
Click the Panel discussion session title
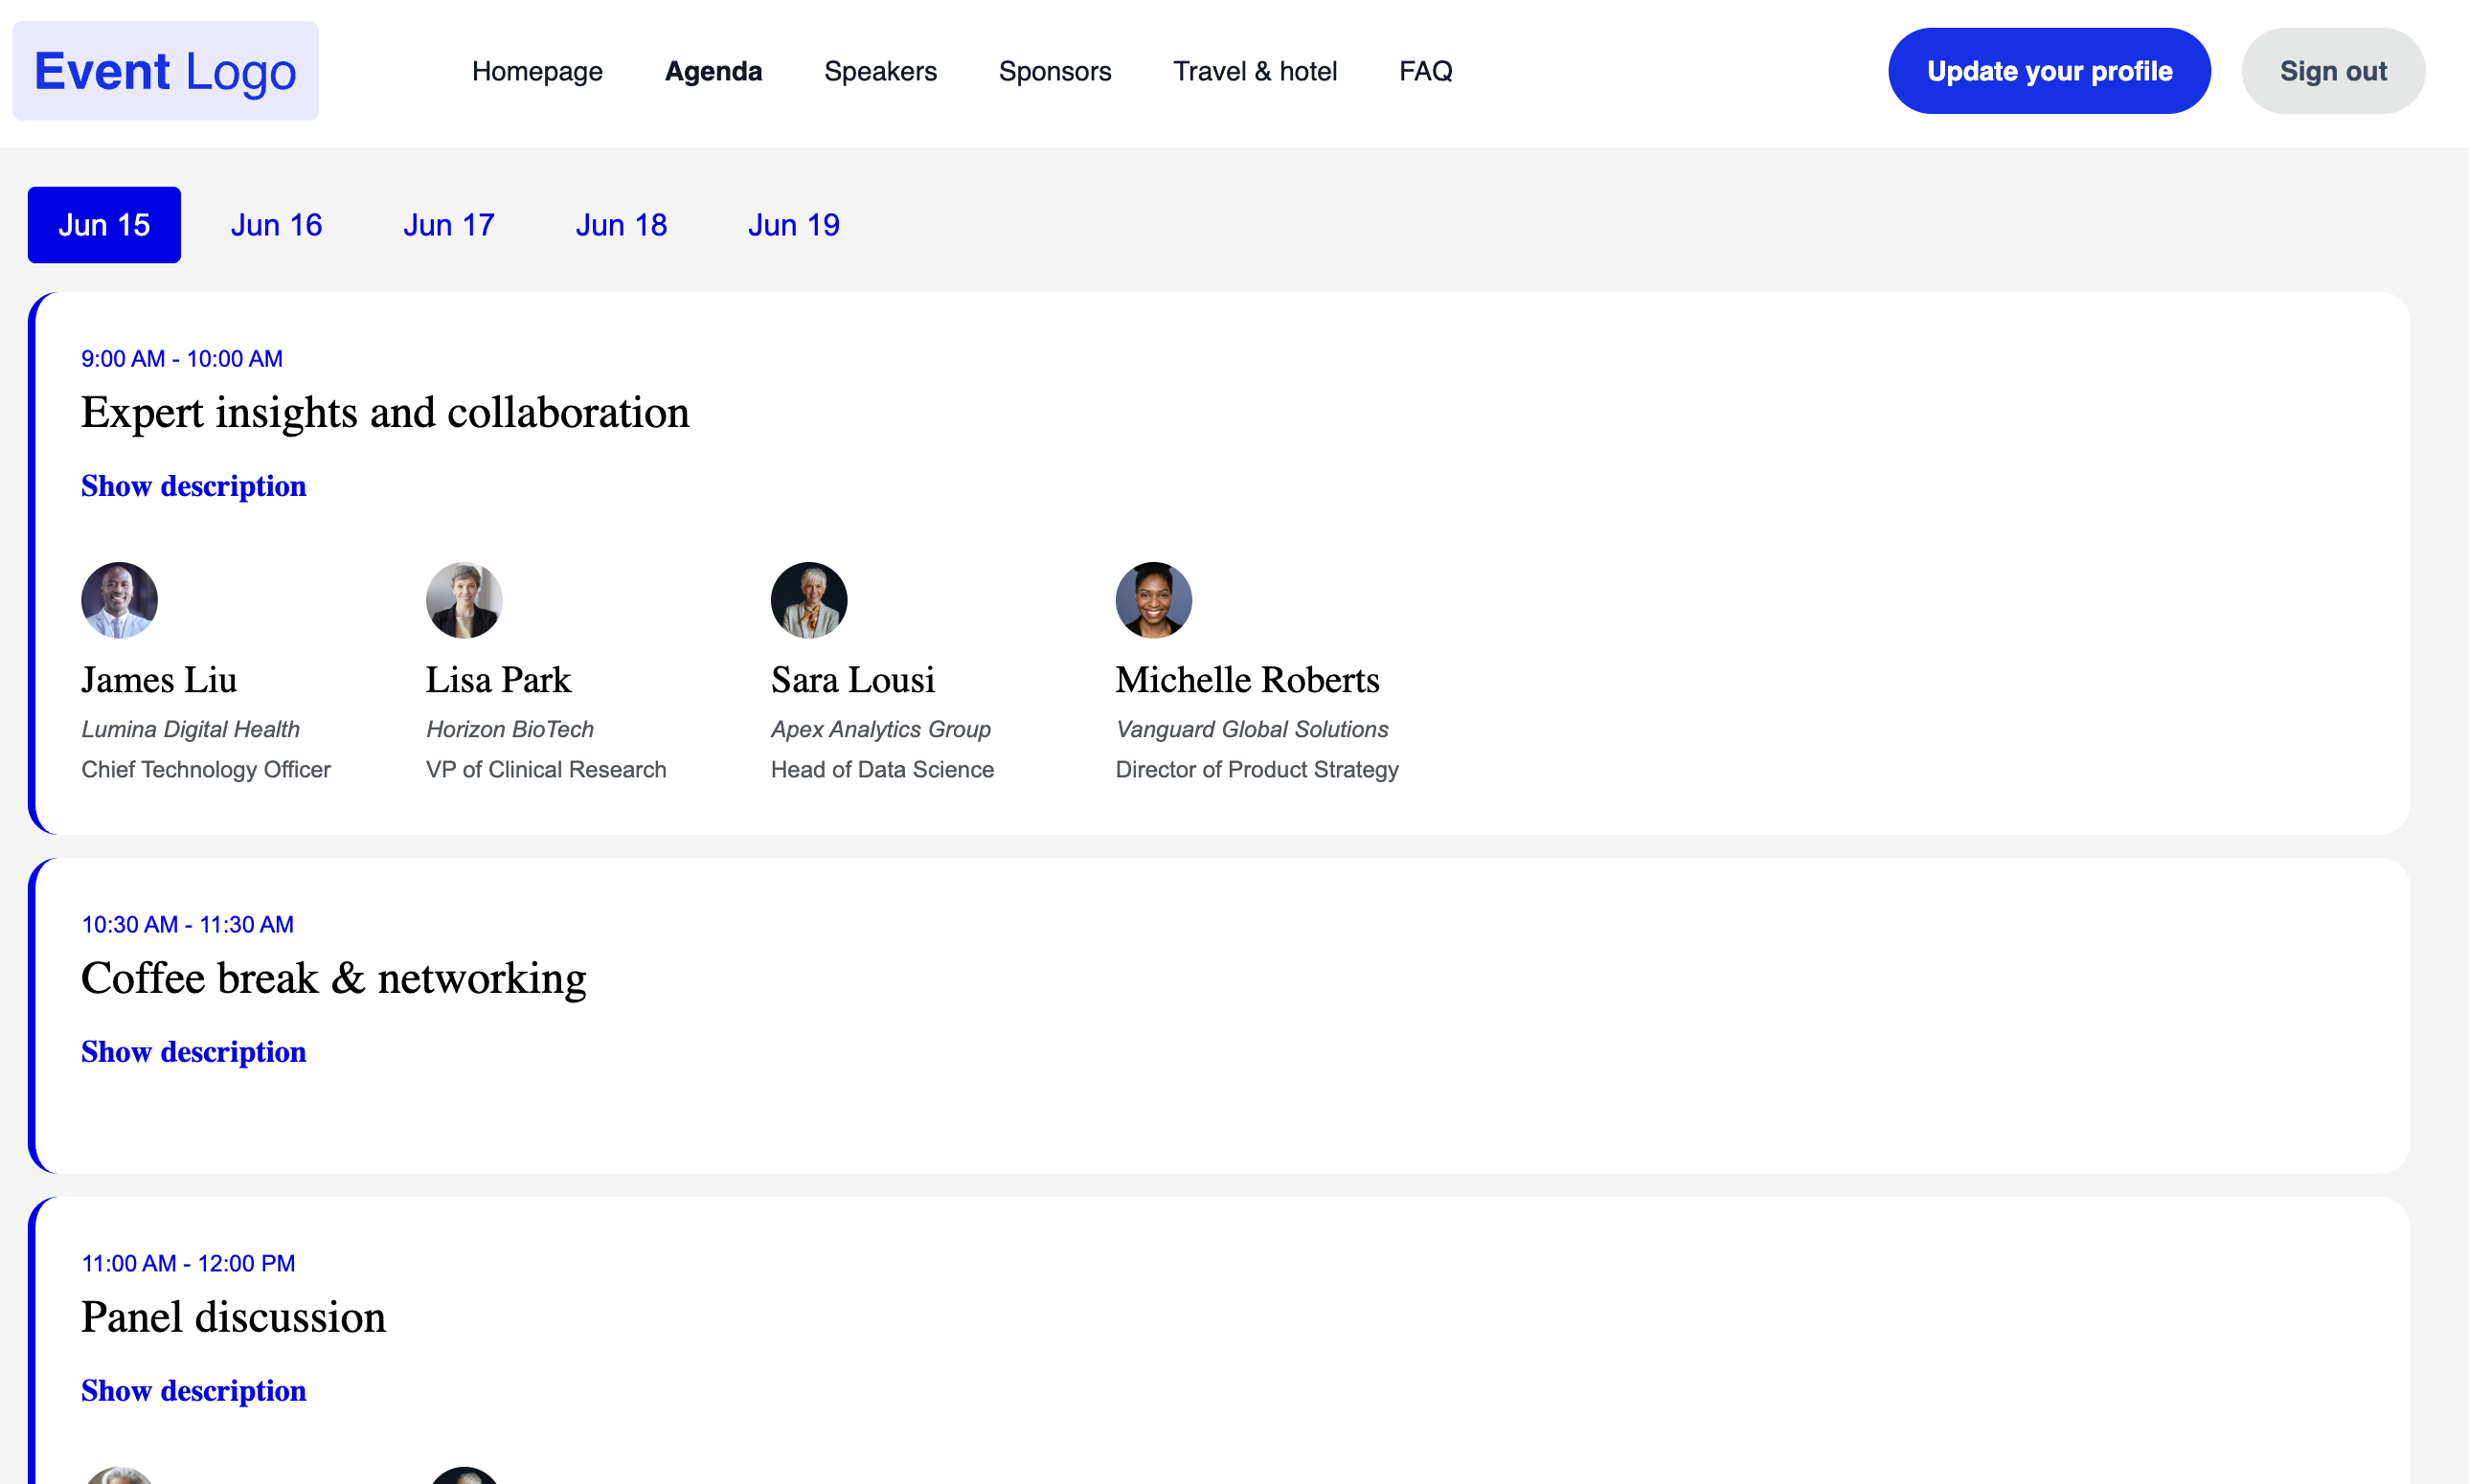click(x=233, y=1317)
